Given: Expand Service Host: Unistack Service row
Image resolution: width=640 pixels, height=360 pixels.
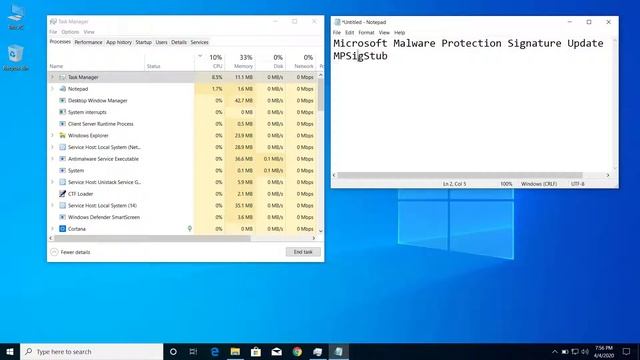Looking at the screenshot, I should tap(52, 182).
